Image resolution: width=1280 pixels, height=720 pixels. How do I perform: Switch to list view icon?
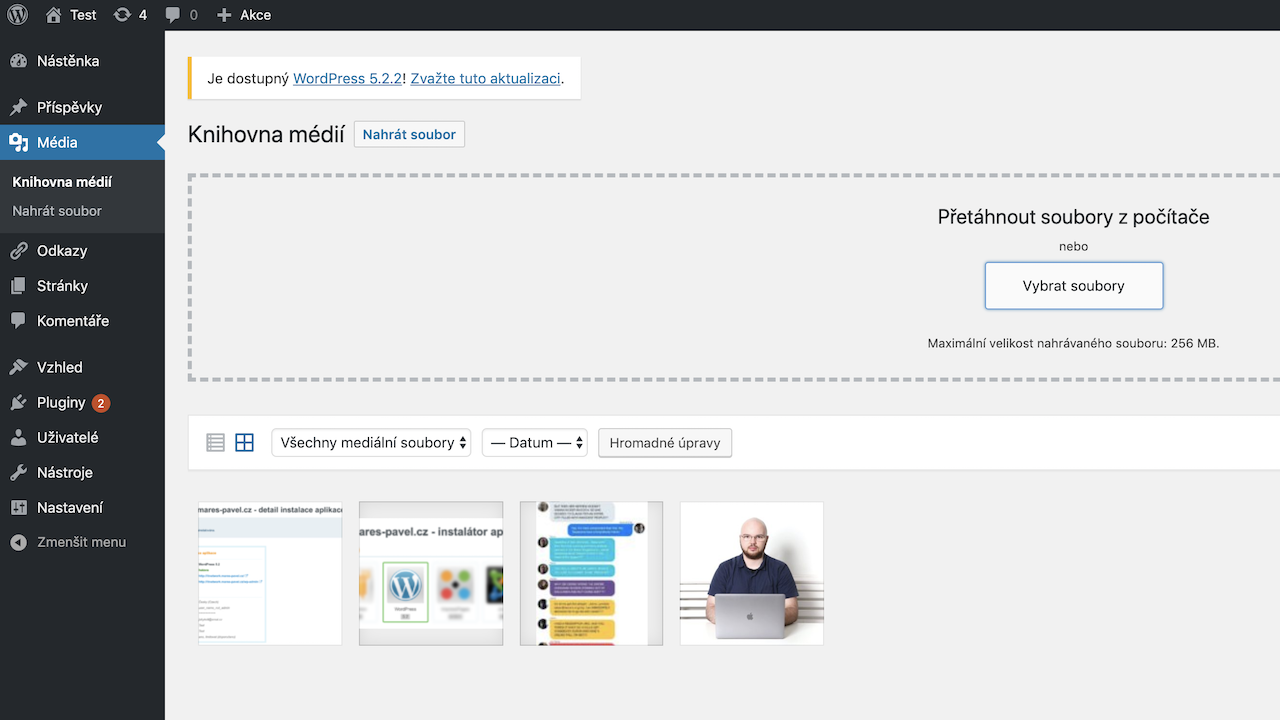coord(215,441)
